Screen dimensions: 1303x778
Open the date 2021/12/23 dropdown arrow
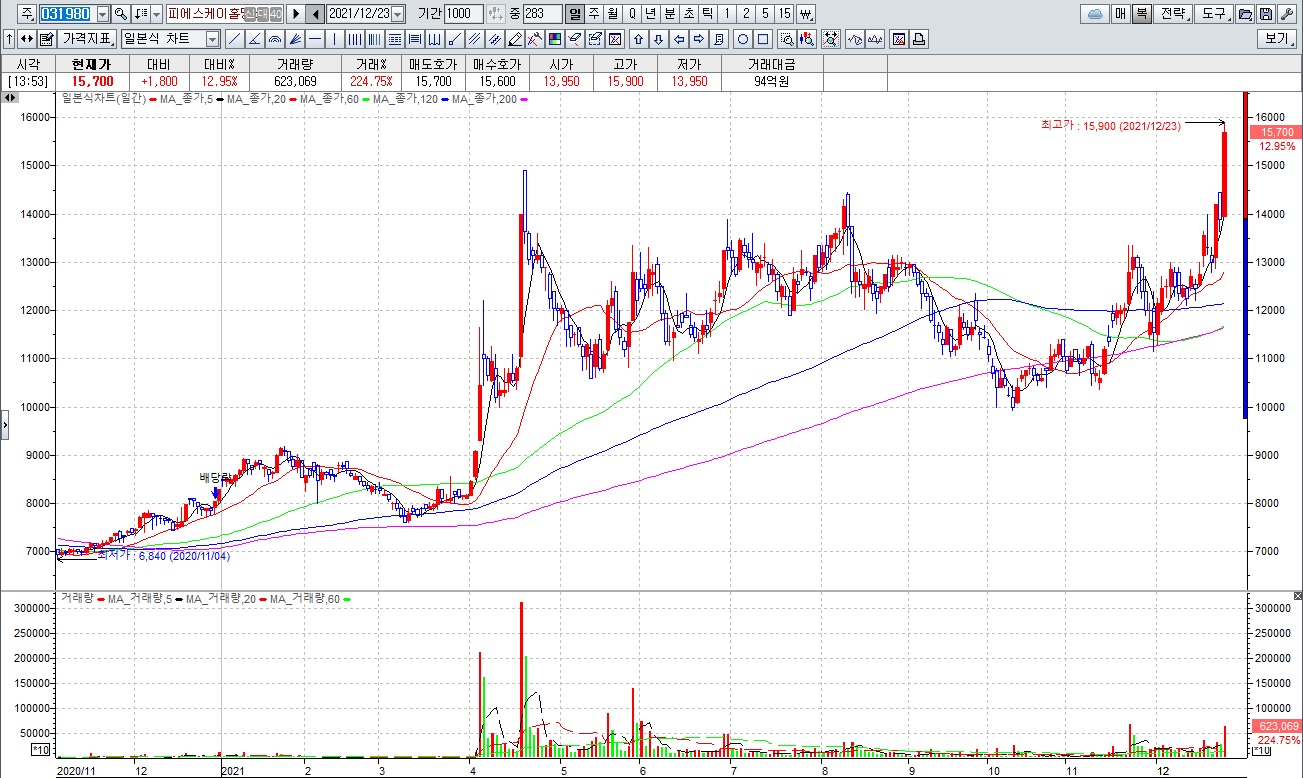tap(398, 14)
